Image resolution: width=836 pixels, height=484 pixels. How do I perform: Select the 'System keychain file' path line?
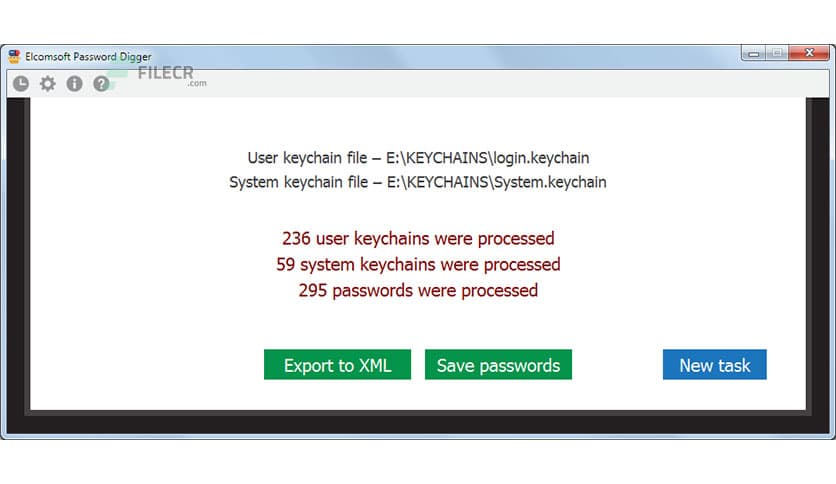(418, 182)
